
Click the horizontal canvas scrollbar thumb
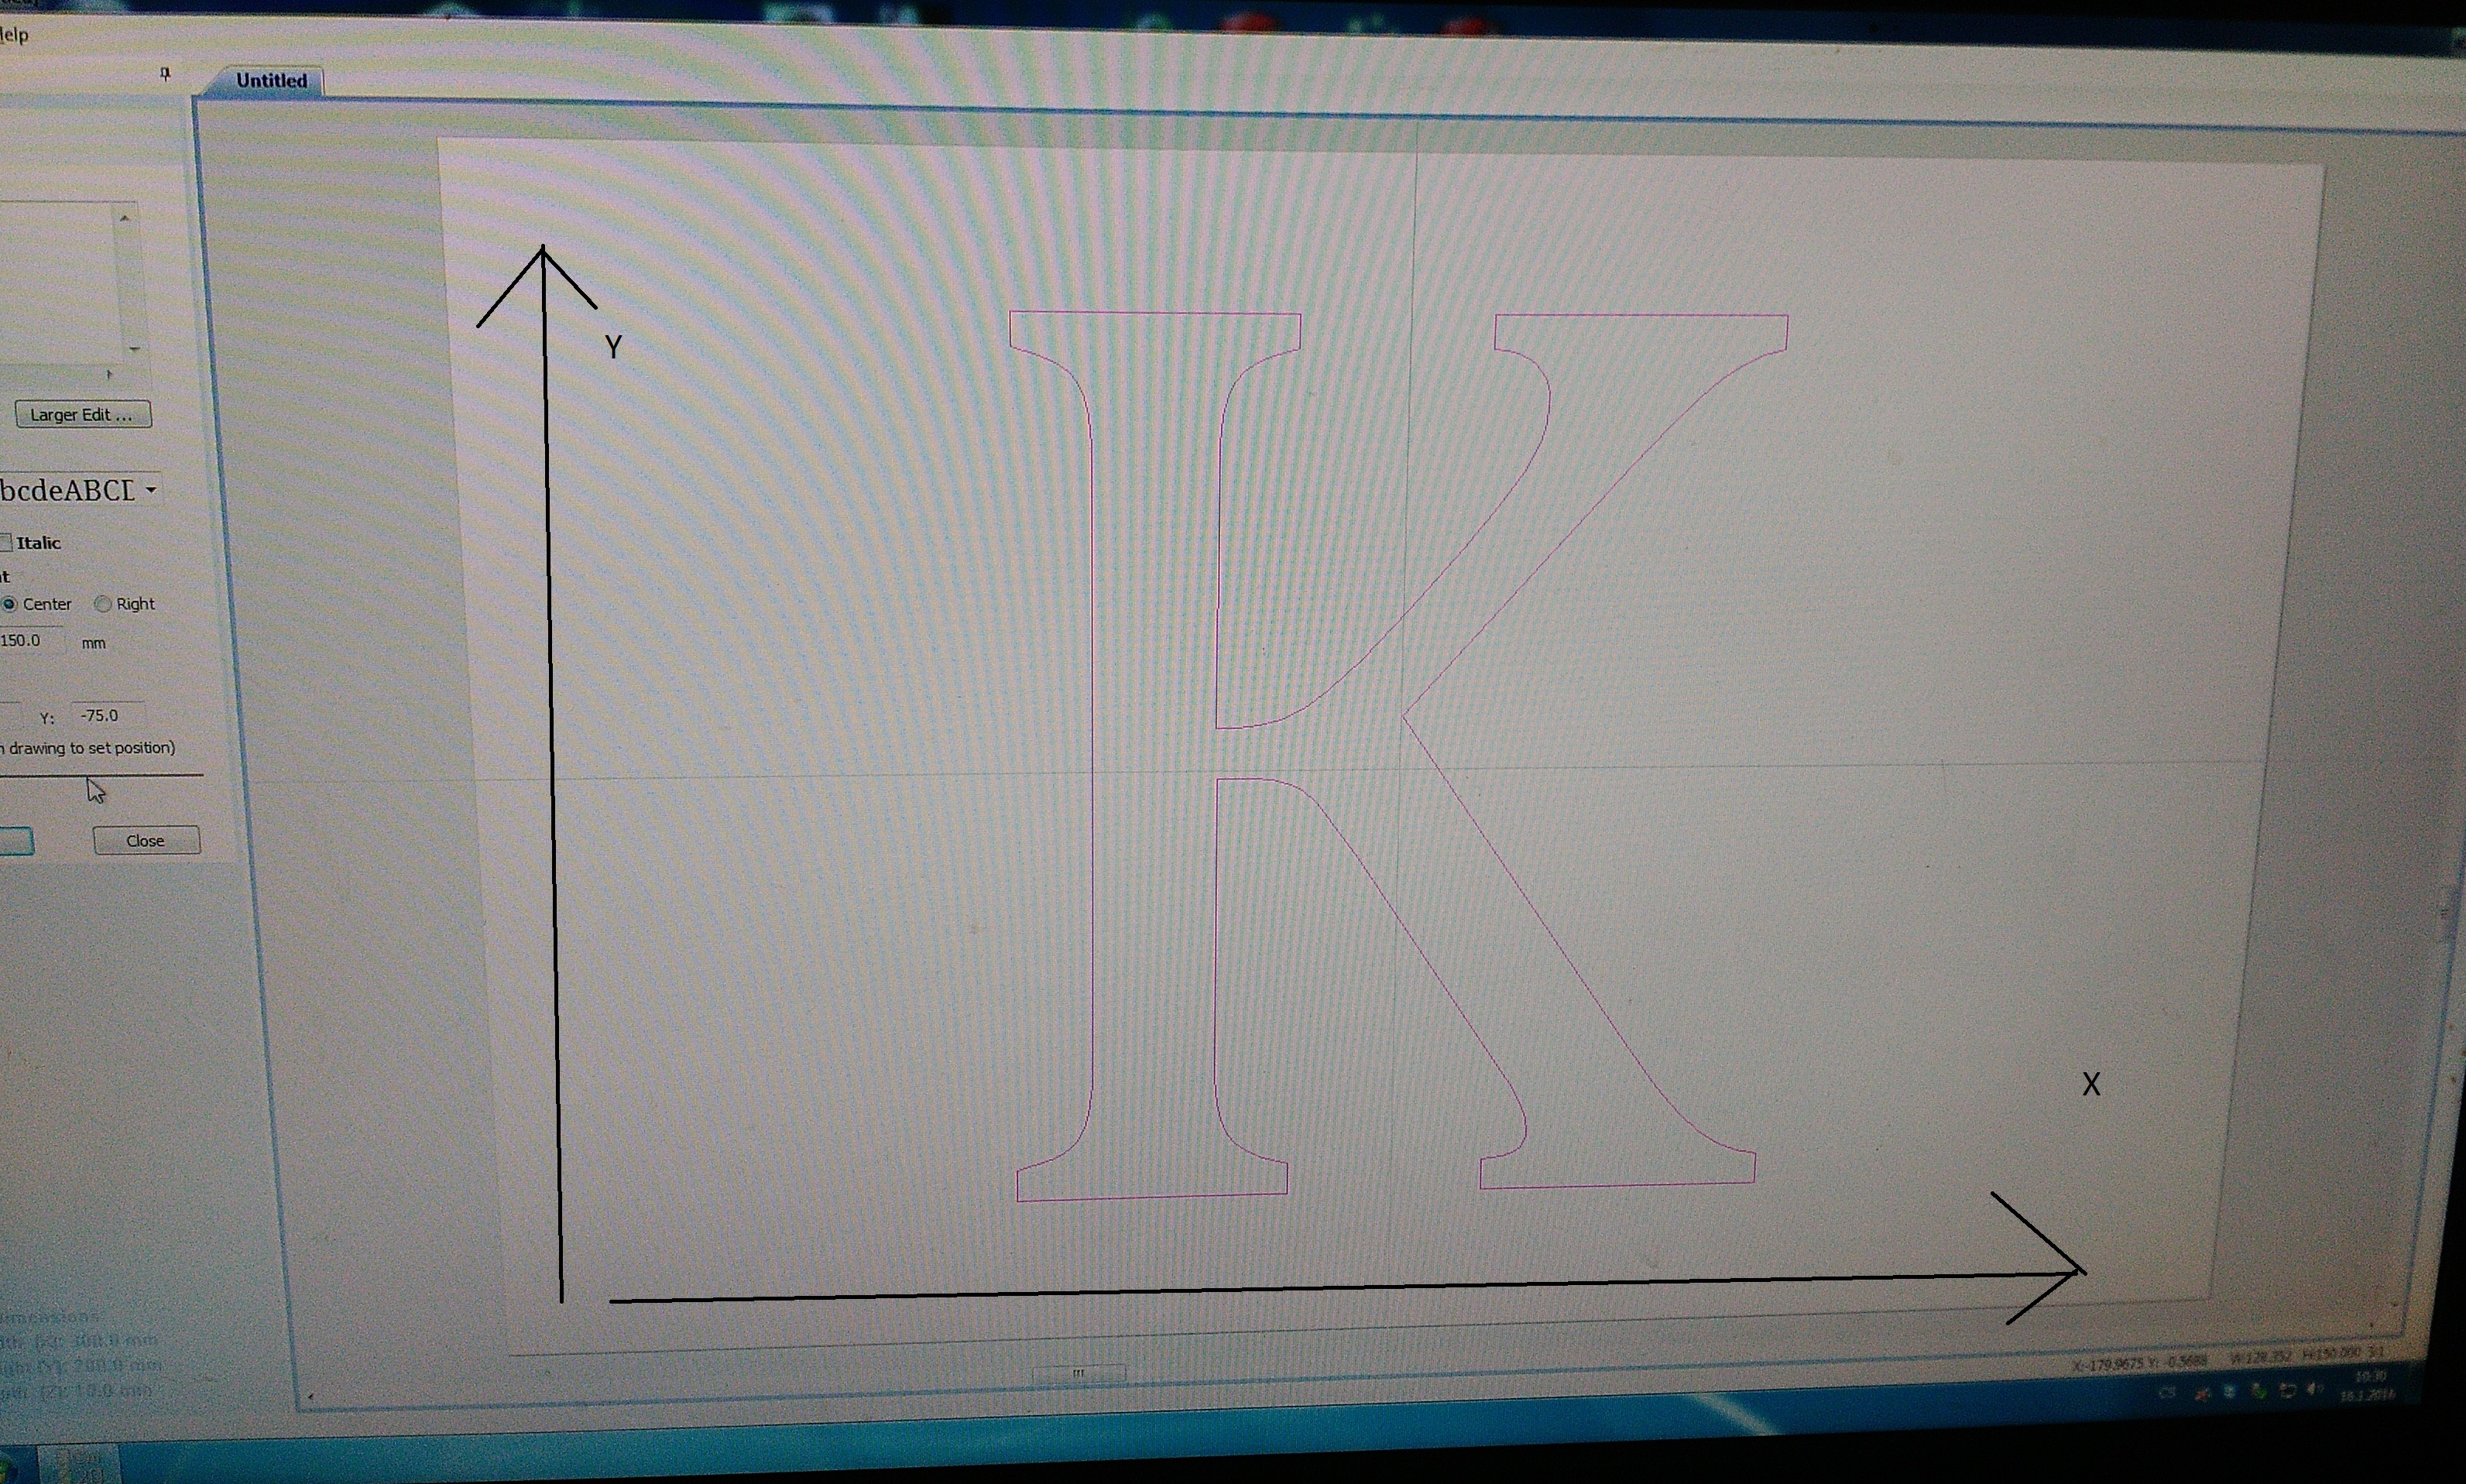coord(1078,1373)
